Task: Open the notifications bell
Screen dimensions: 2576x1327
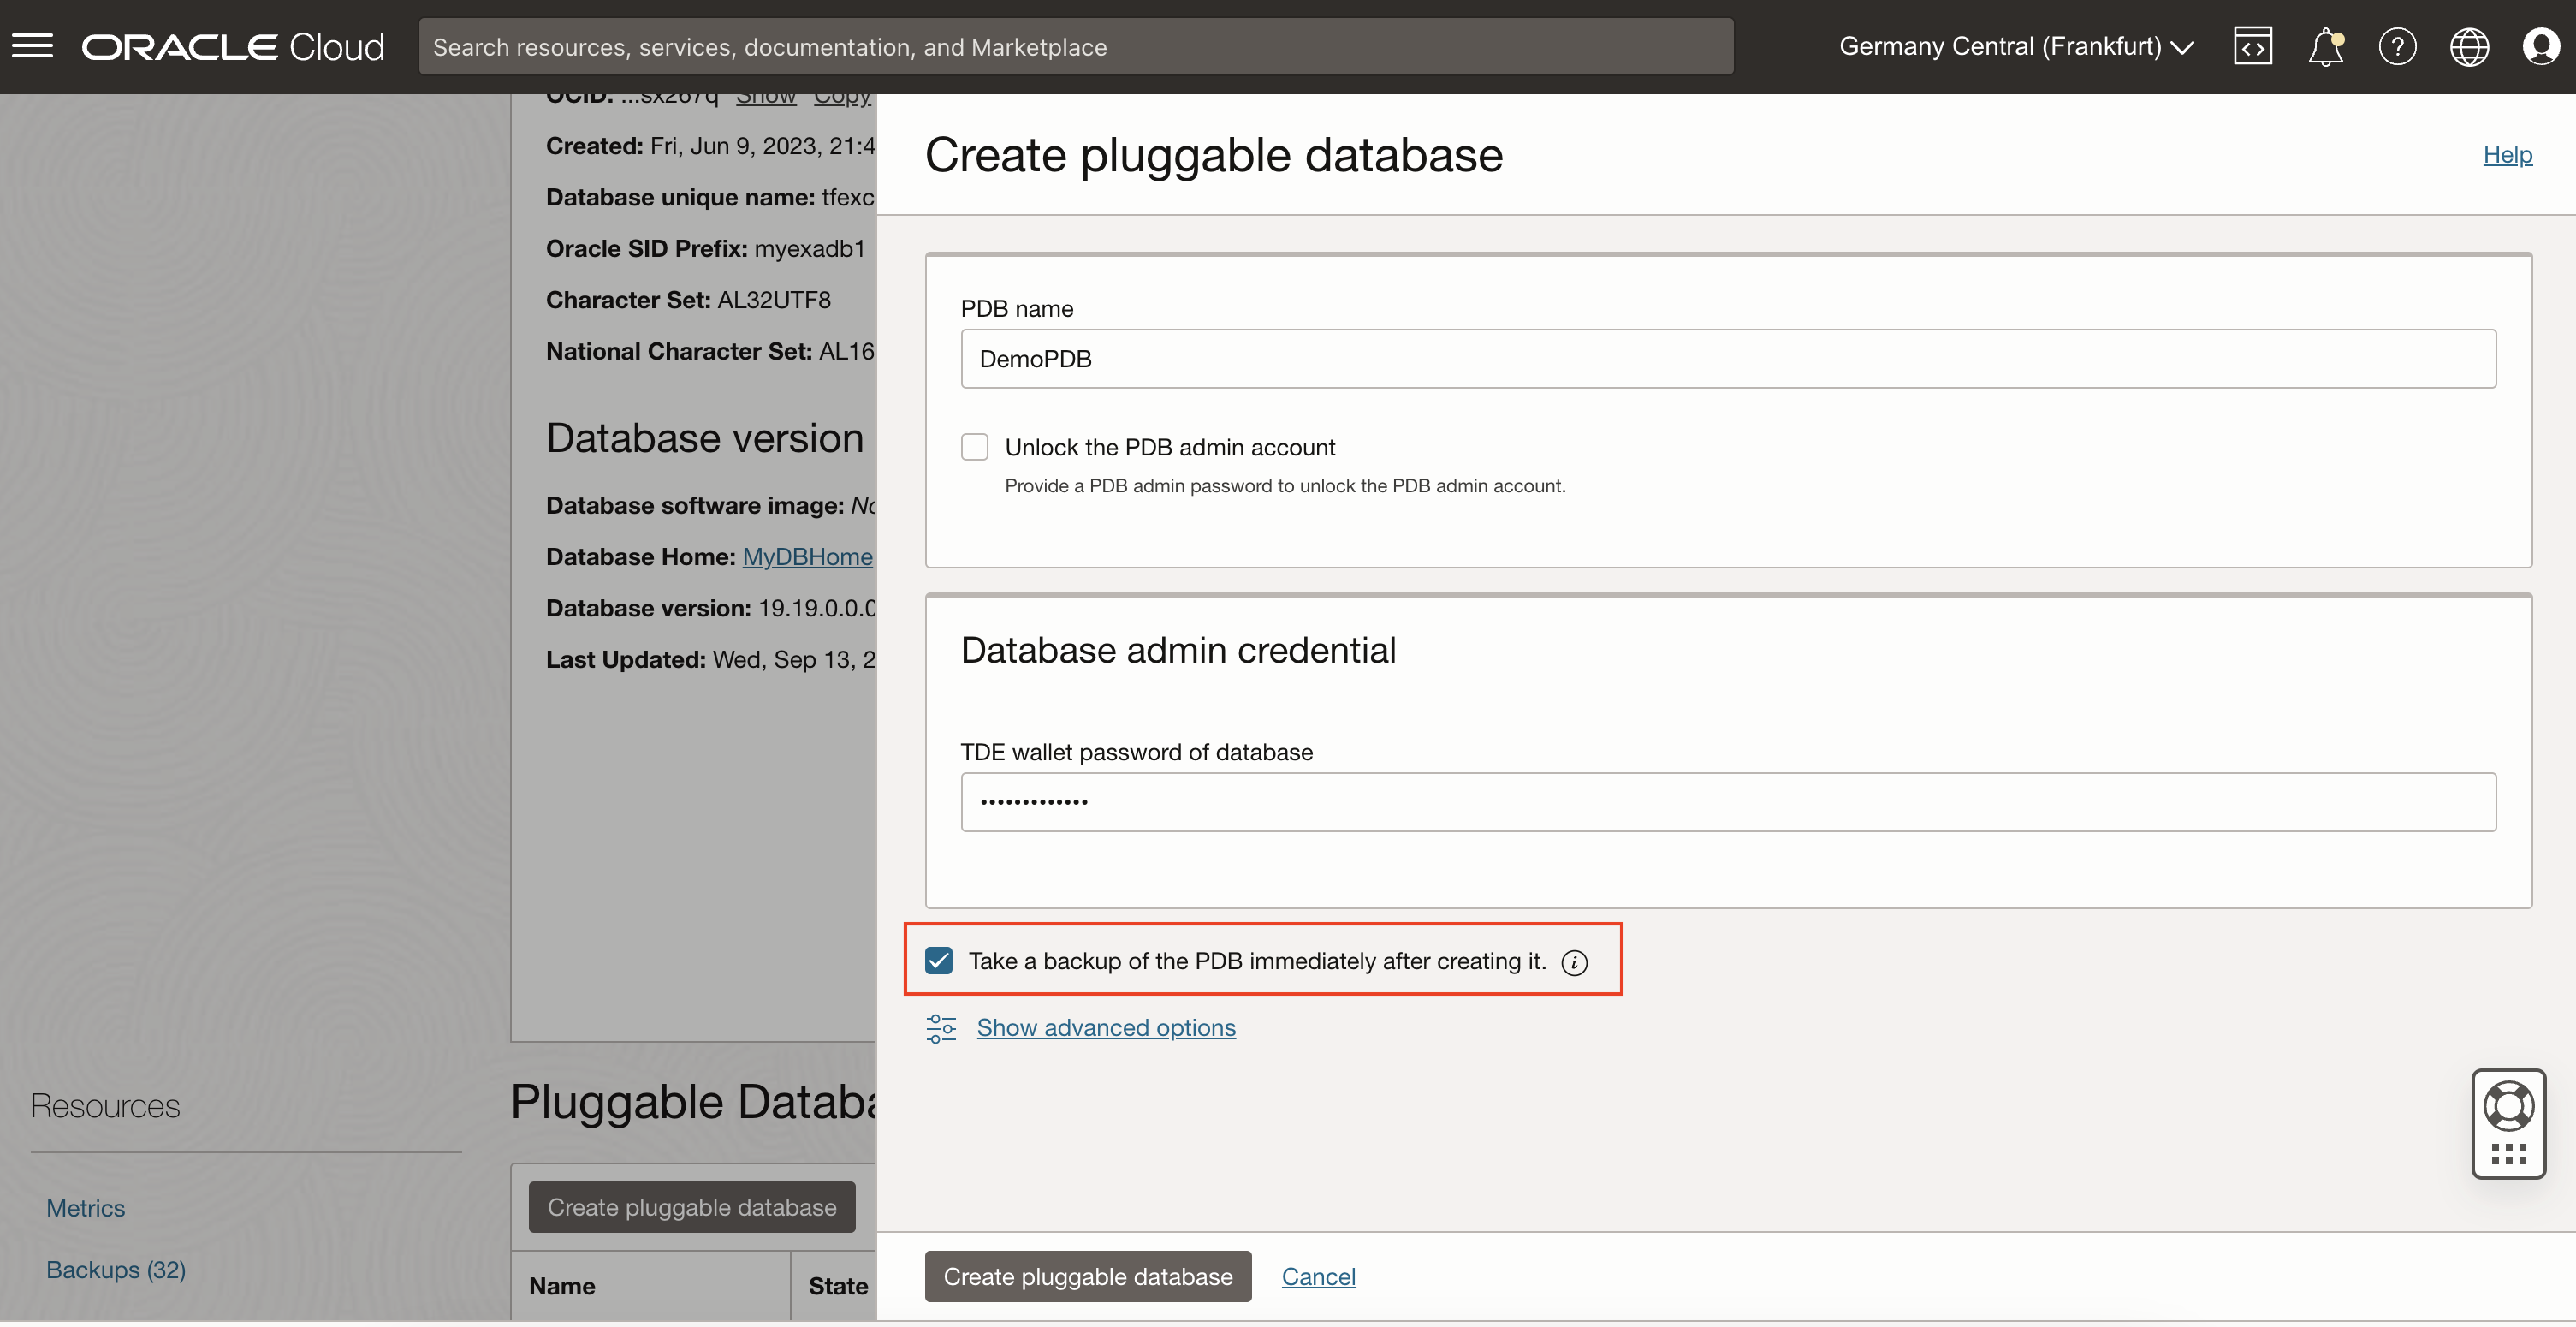Action: click(2325, 46)
